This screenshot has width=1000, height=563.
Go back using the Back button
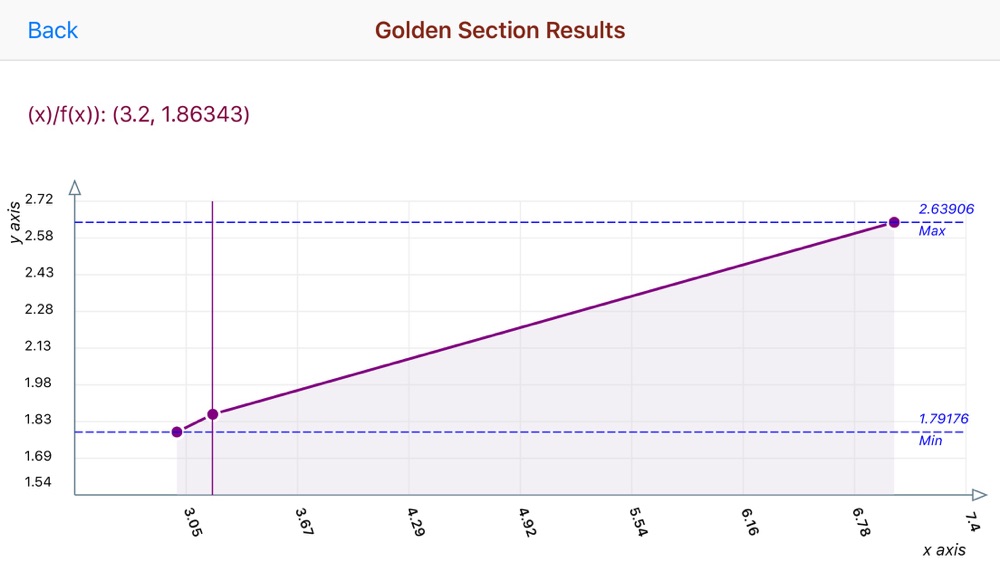52,30
